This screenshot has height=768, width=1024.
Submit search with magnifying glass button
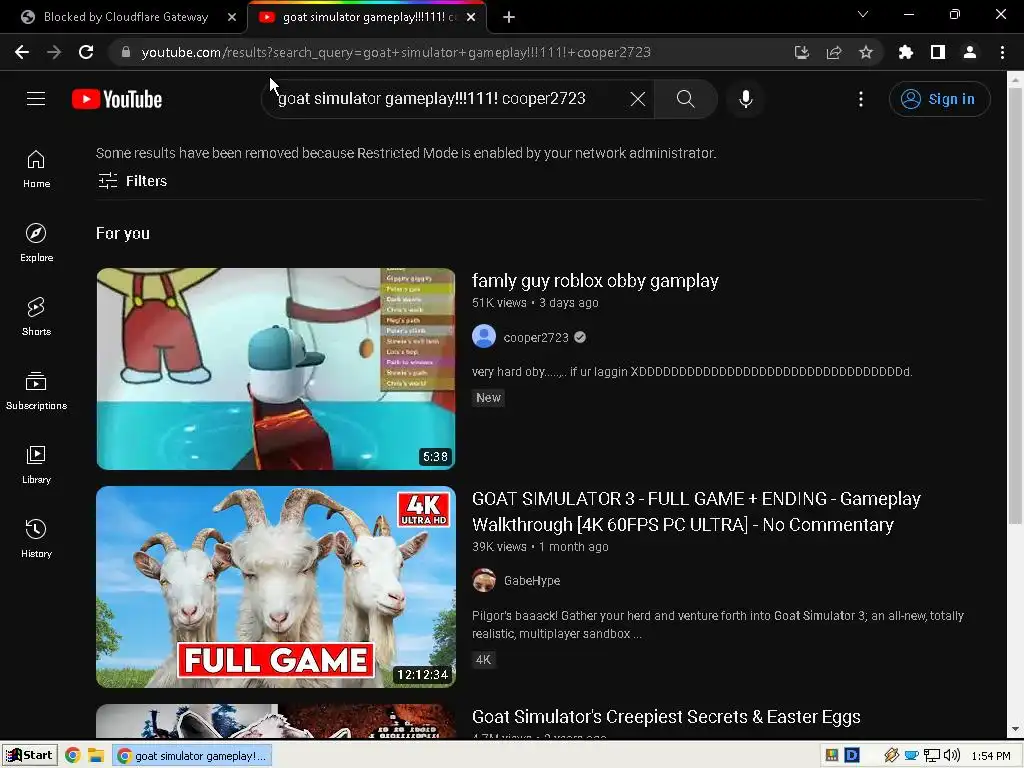[x=685, y=99]
